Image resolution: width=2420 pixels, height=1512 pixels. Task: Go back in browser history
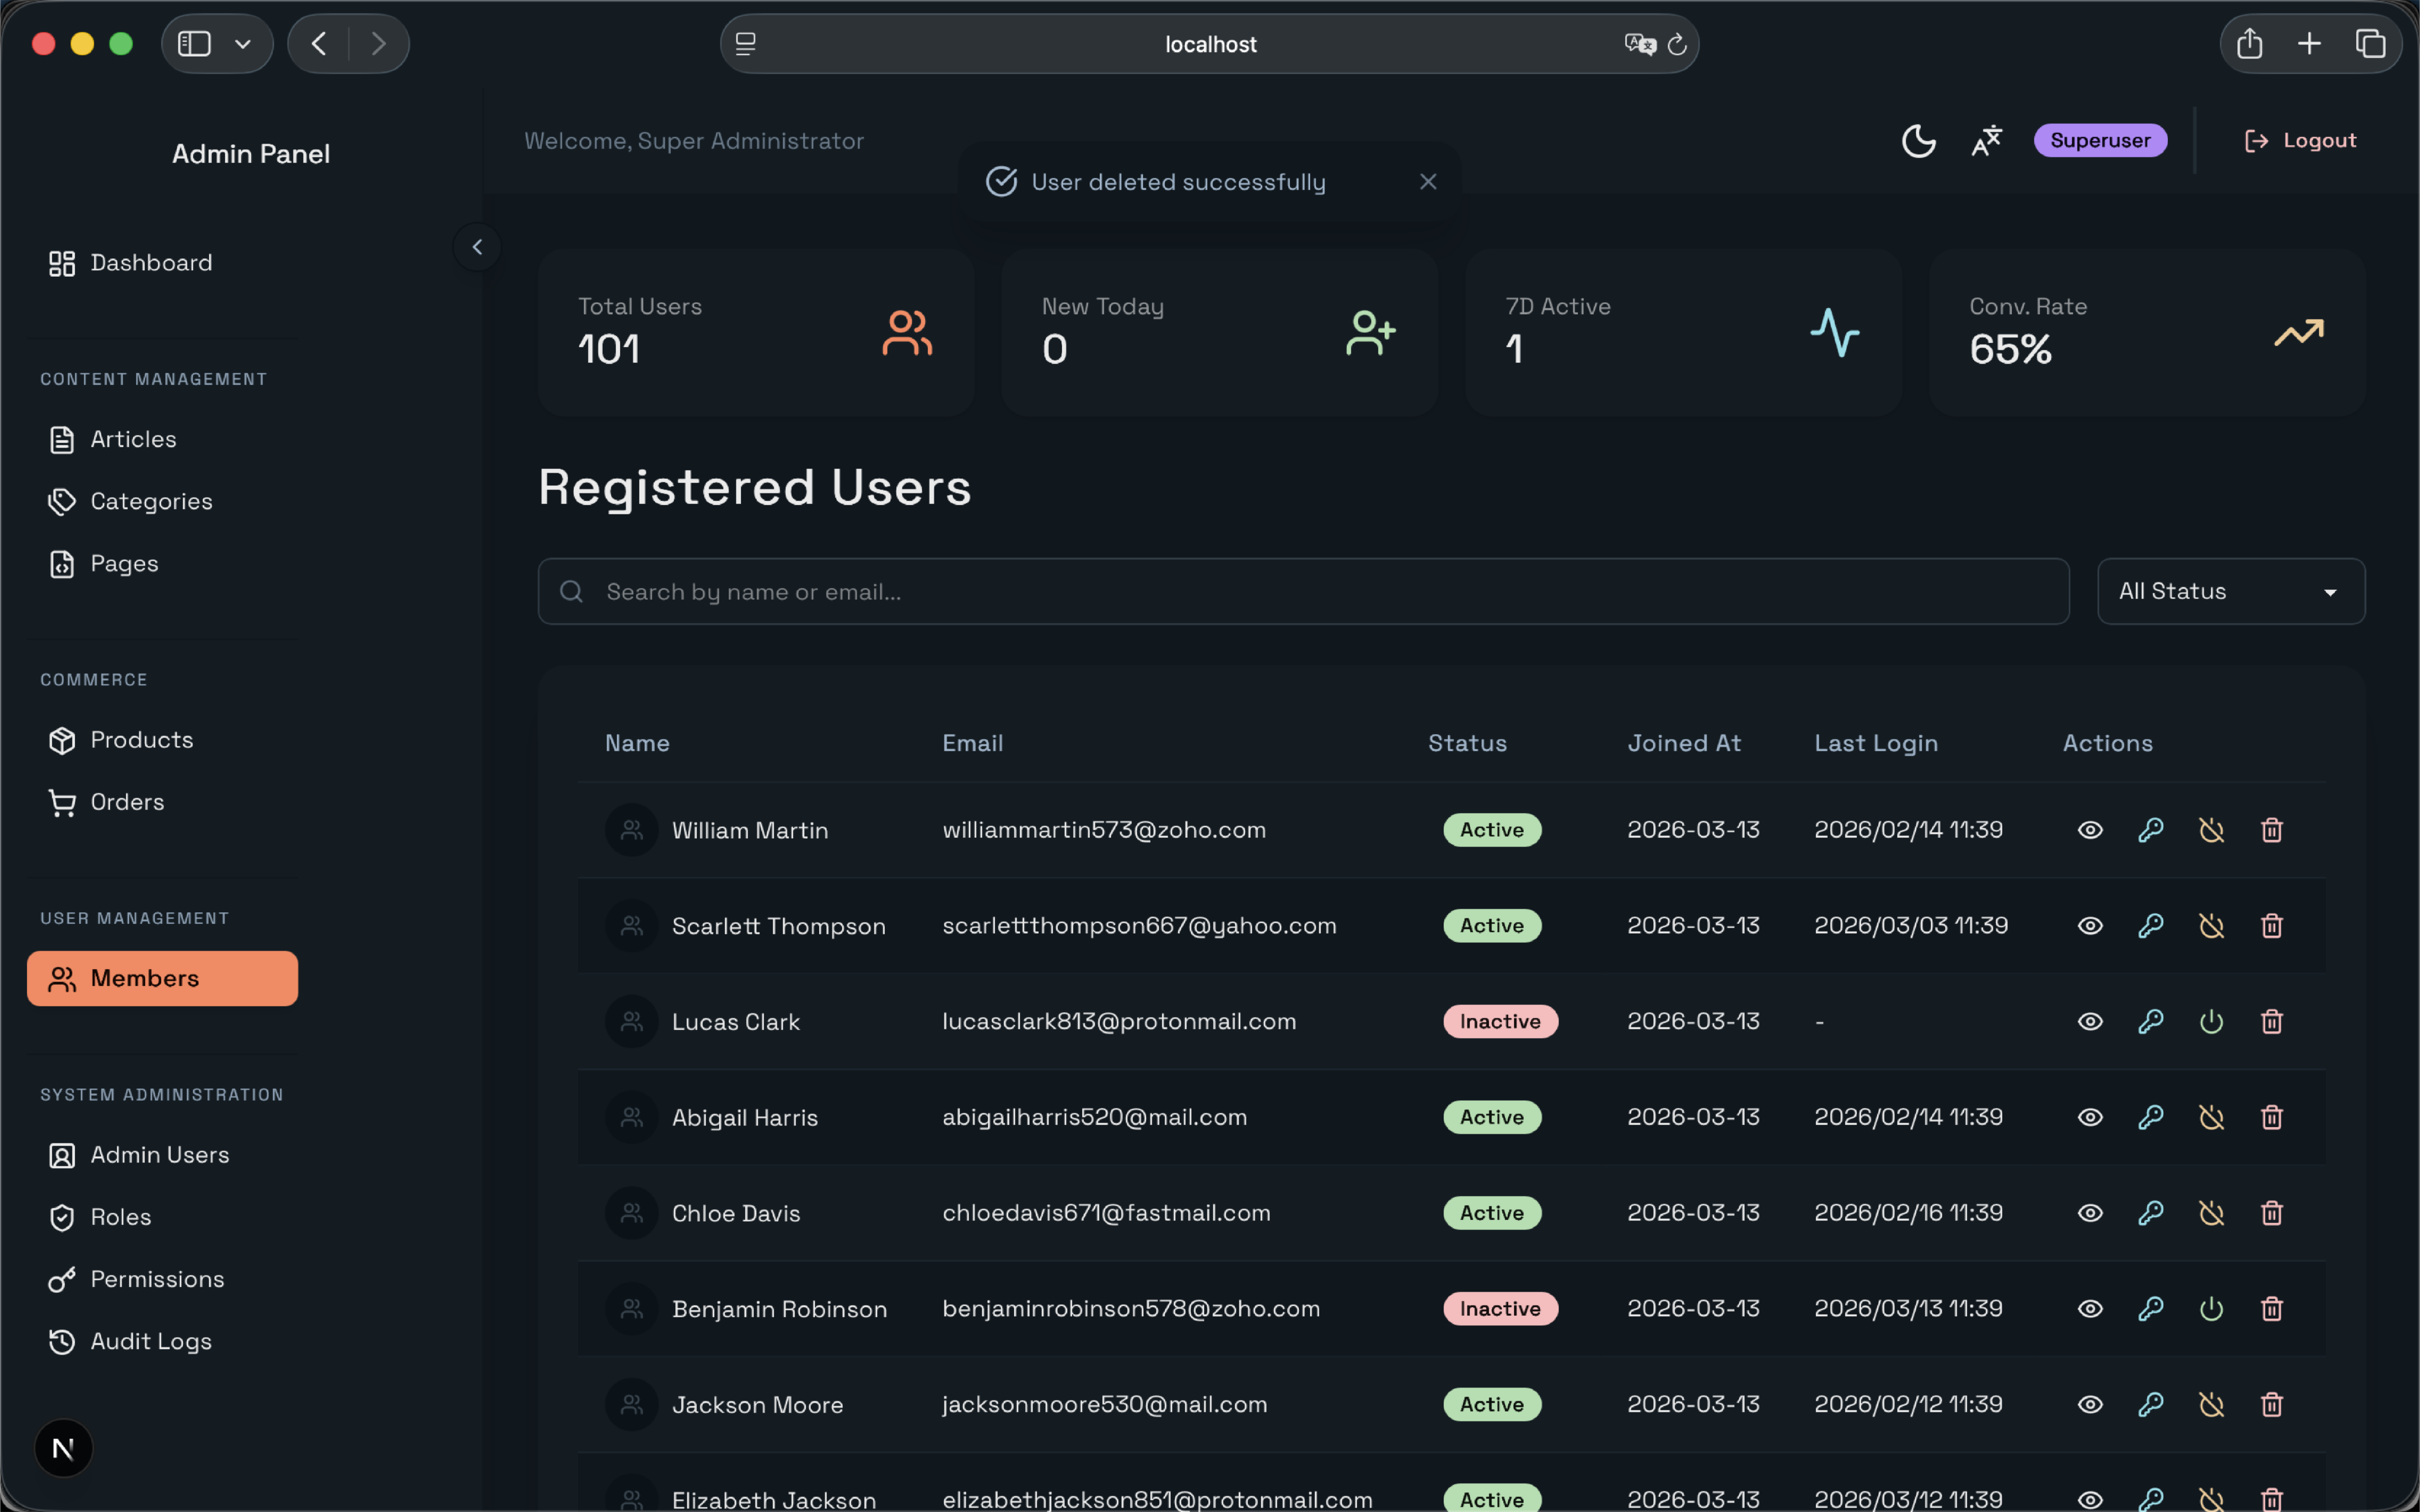[319, 44]
